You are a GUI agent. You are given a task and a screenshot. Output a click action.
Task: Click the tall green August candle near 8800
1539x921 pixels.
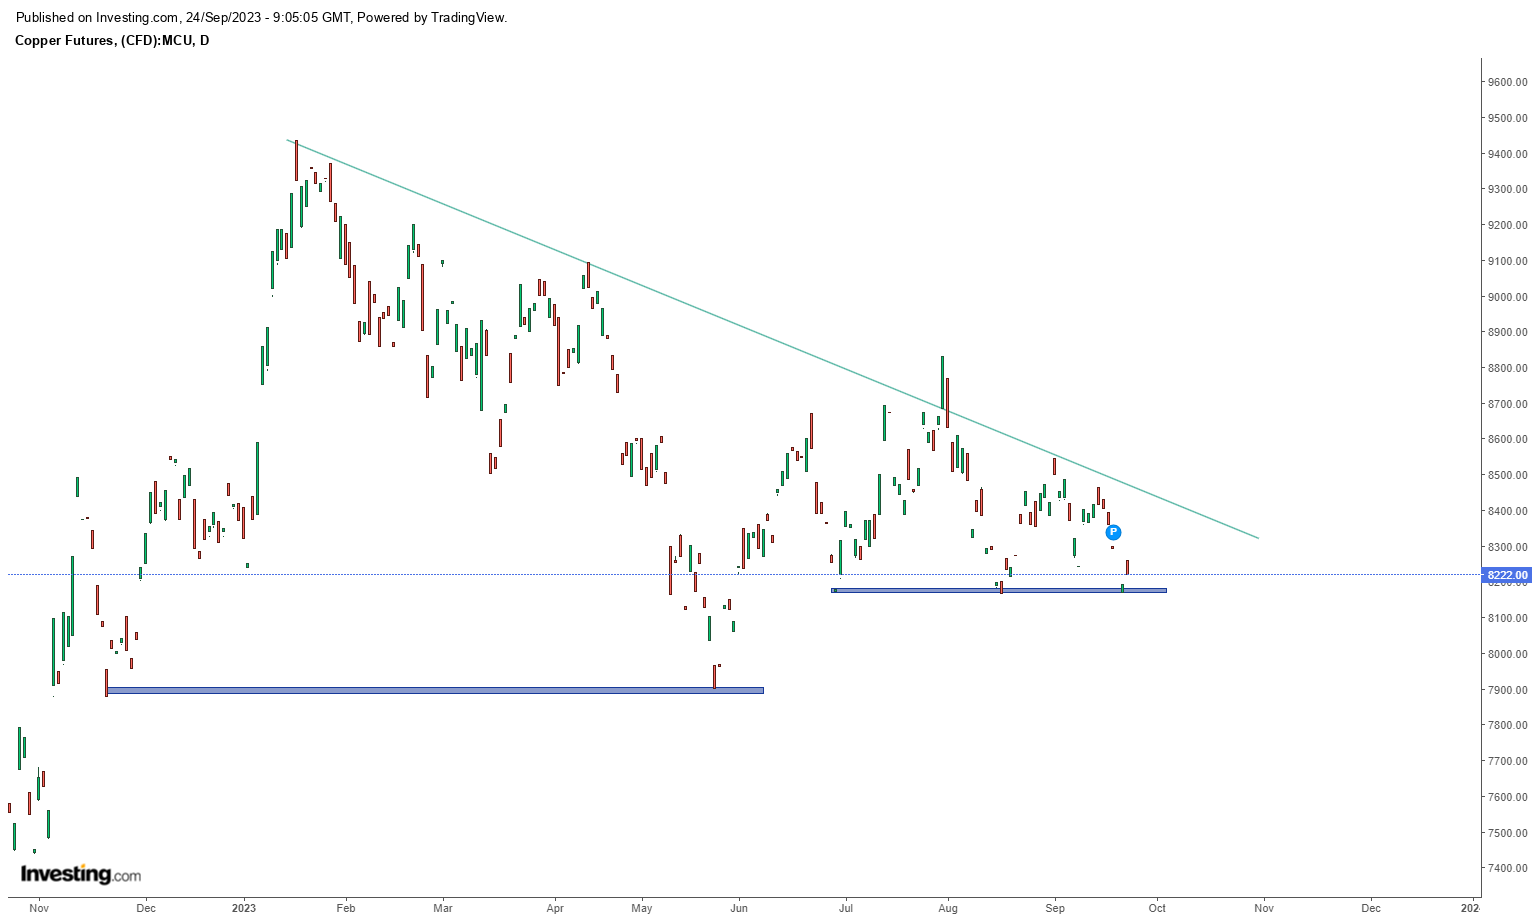click(x=942, y=382)
